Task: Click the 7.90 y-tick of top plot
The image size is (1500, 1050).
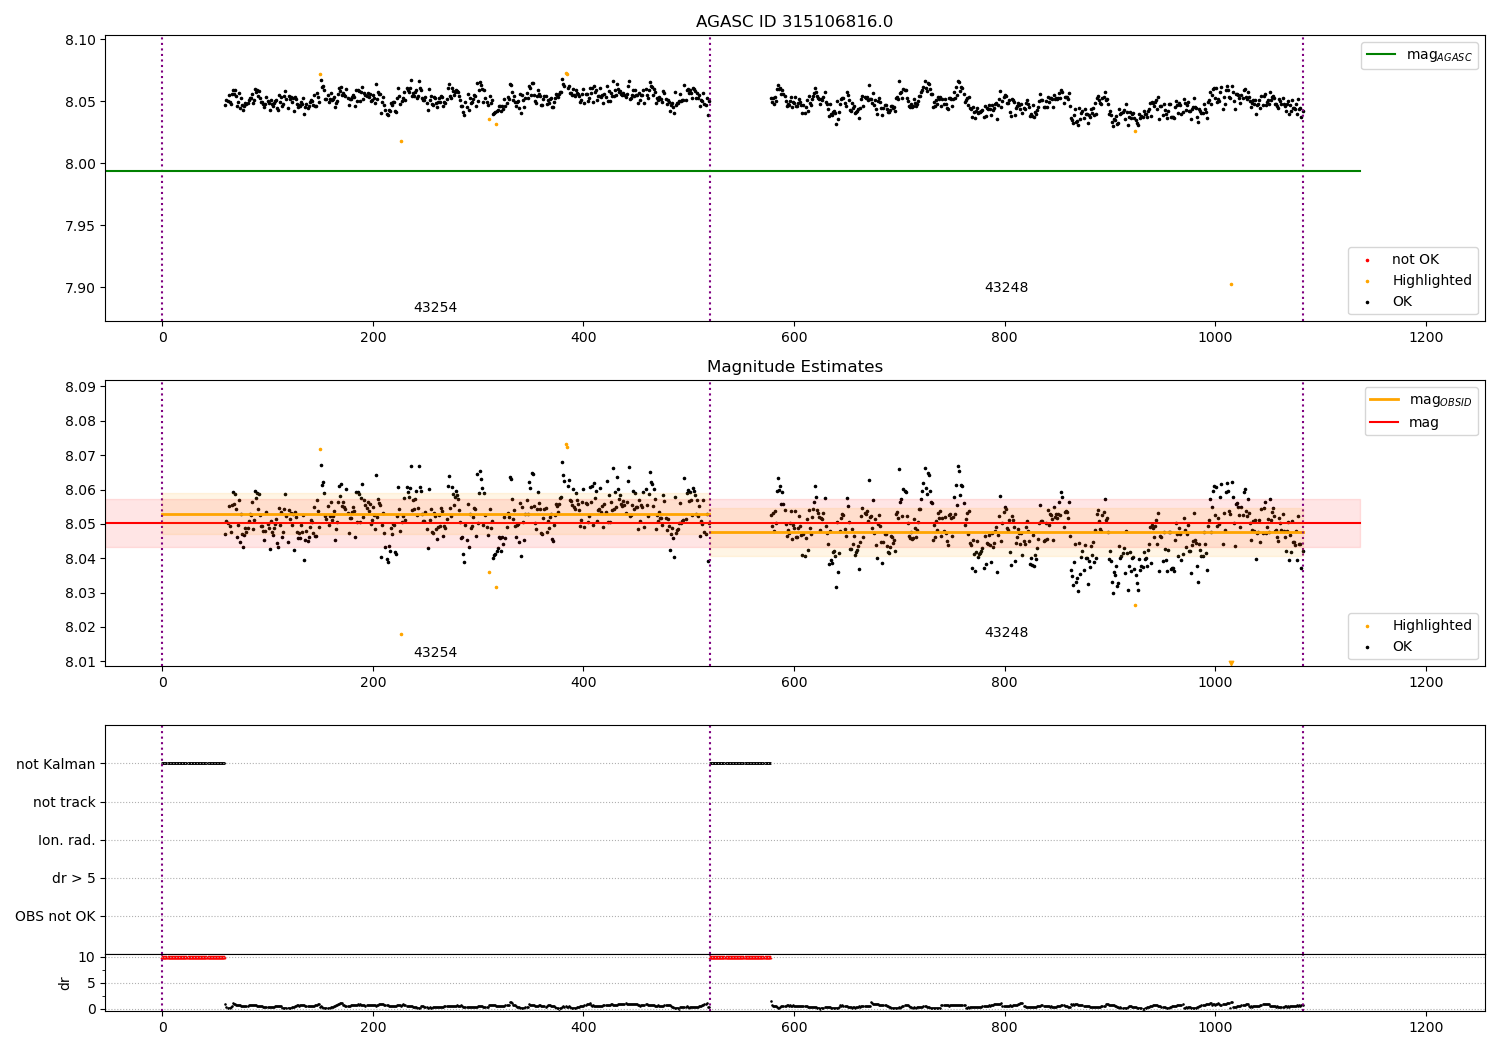Action: tap(81, 288)
